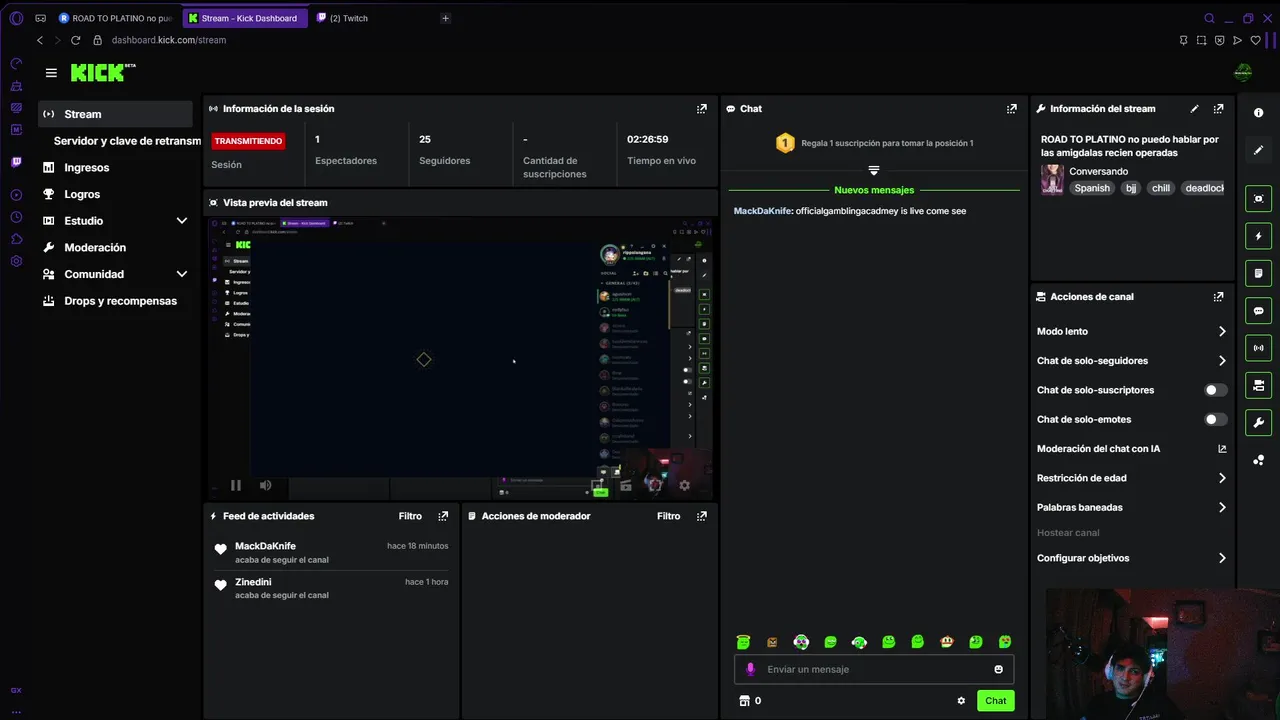
Task: Open chat settings gear icon
Action: (961, 701)
